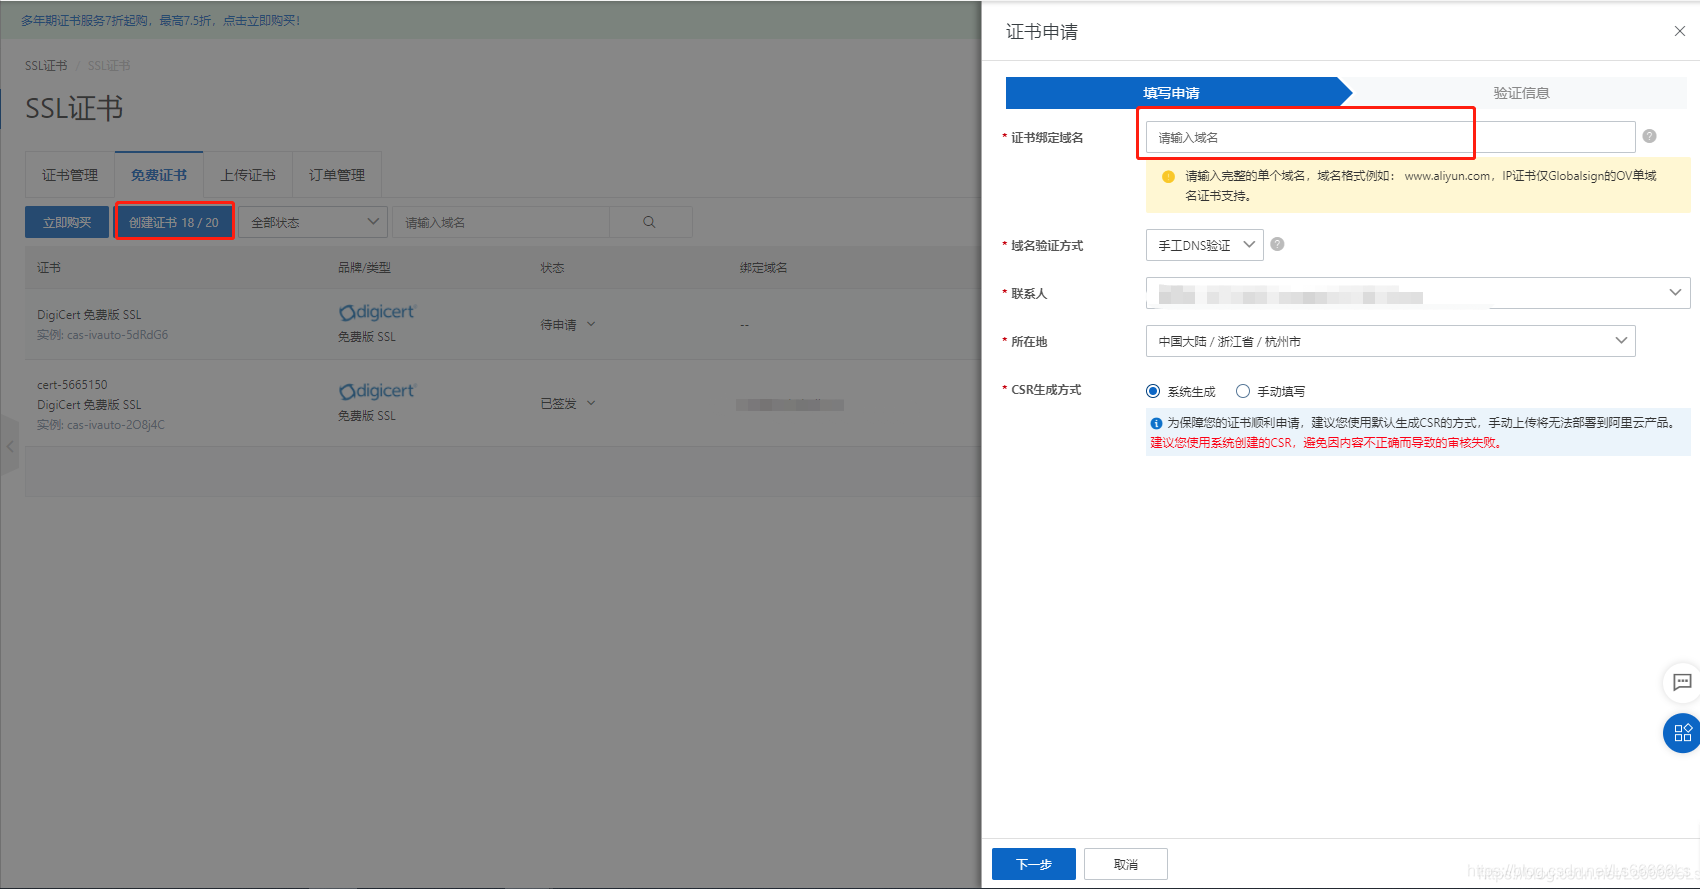The image size is (1700, 889).
Task: Click help icon next to 手工DNS验证 dropdown
Action: pos(1277,244)
